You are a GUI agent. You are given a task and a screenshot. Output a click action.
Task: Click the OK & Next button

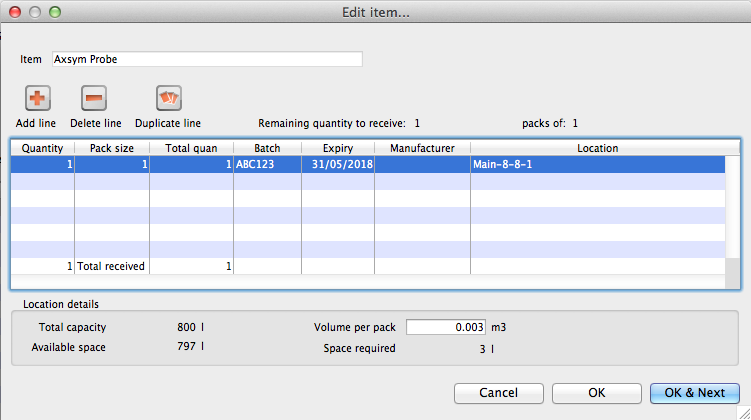coord(694,393)
